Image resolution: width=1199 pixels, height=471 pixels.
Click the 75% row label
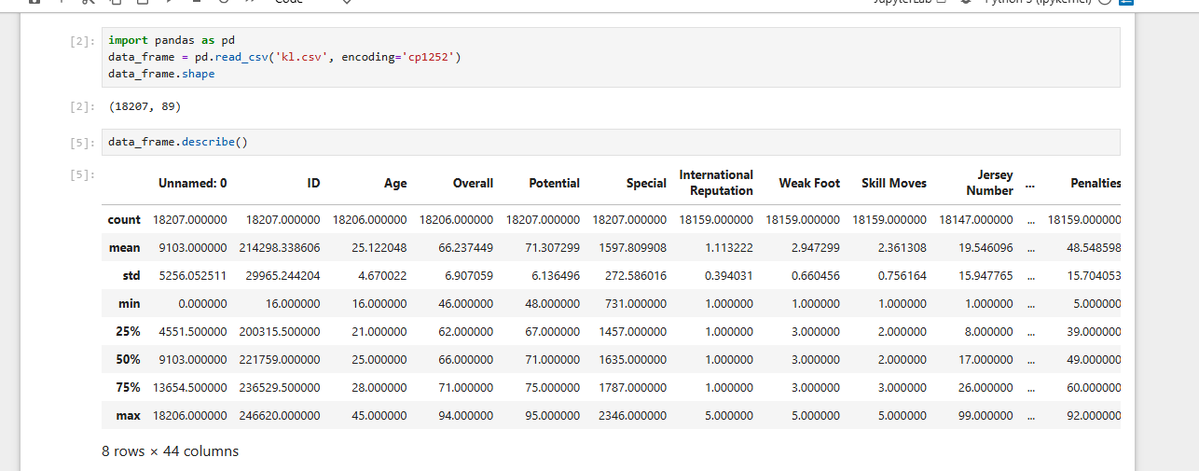(128, 388)
